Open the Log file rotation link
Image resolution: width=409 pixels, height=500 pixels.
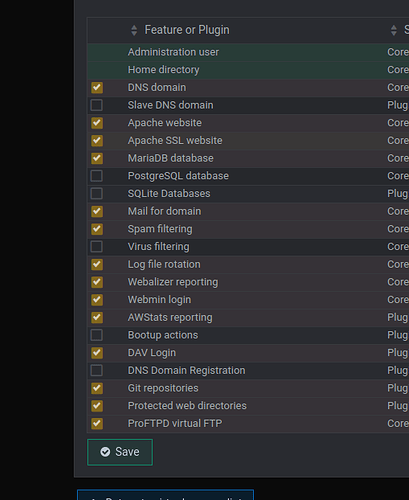pyautogui.click(x=164, y=264)
